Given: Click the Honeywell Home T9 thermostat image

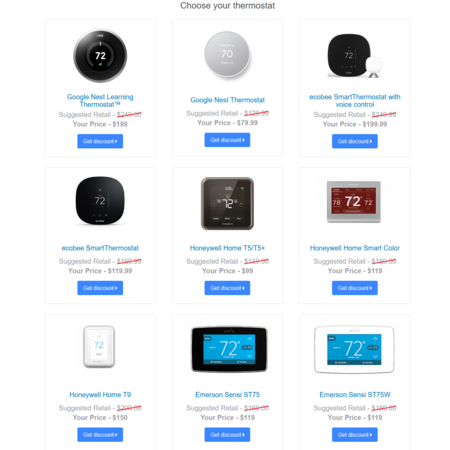Looking at the screenshot, I should point(99,347).
